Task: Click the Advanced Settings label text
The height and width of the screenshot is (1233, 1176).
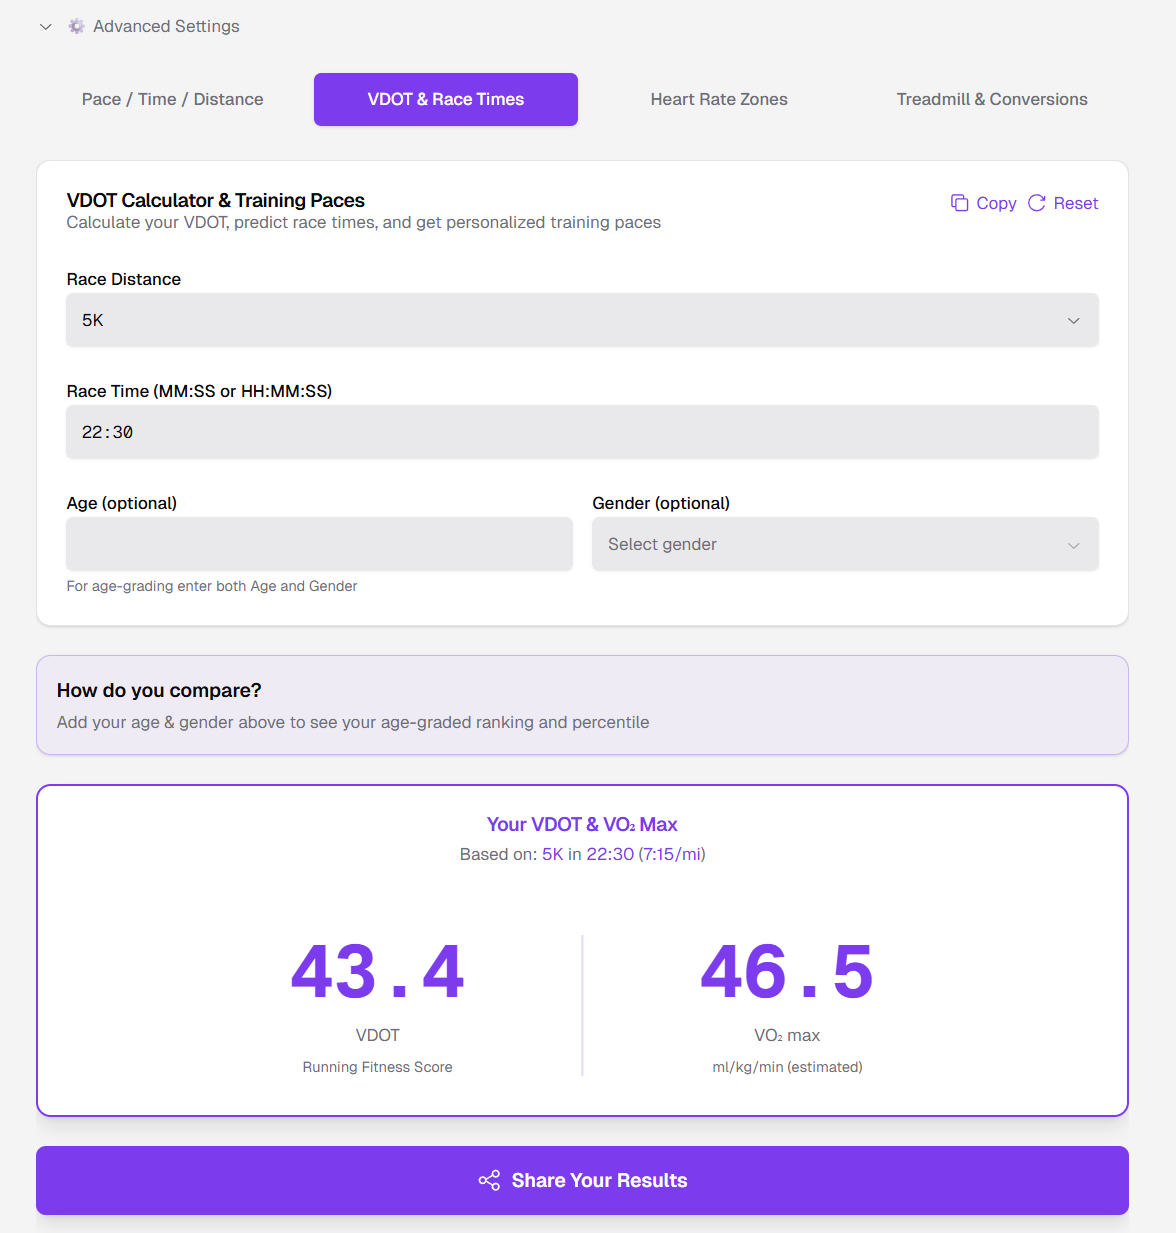Action: click(x=166, y=26)
